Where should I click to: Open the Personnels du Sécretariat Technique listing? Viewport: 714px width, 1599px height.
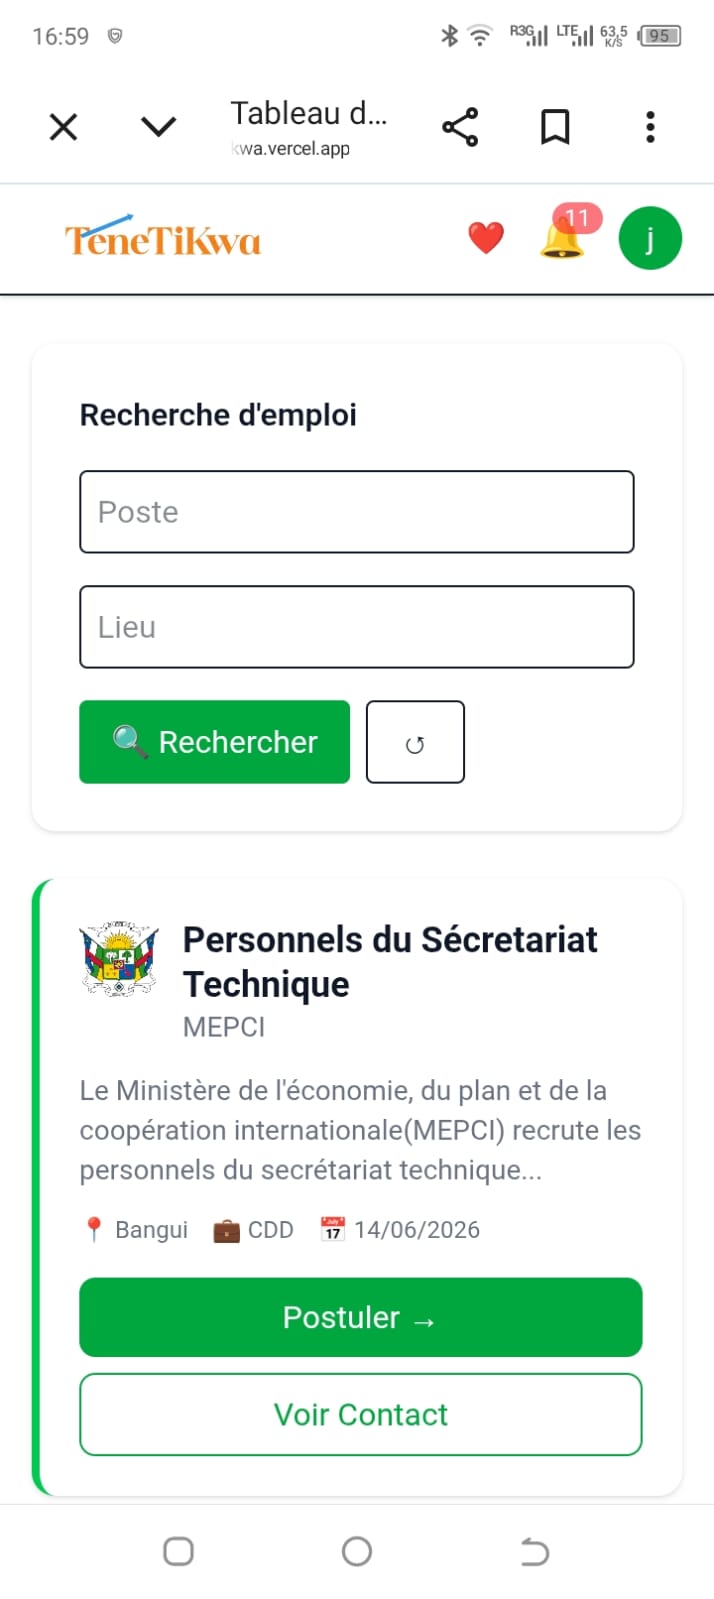(390, 961)
